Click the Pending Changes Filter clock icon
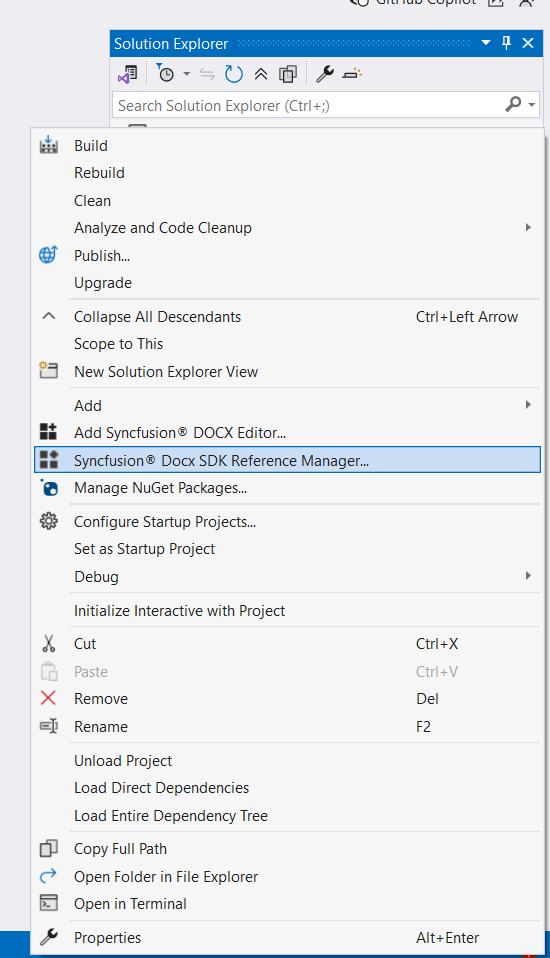 165,74
